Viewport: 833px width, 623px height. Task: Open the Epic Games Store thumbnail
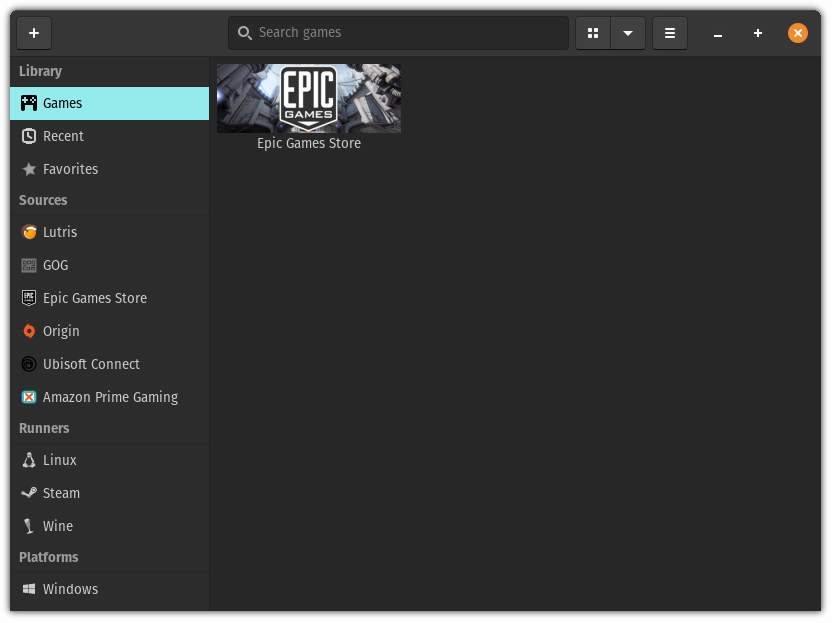(308, 98)
